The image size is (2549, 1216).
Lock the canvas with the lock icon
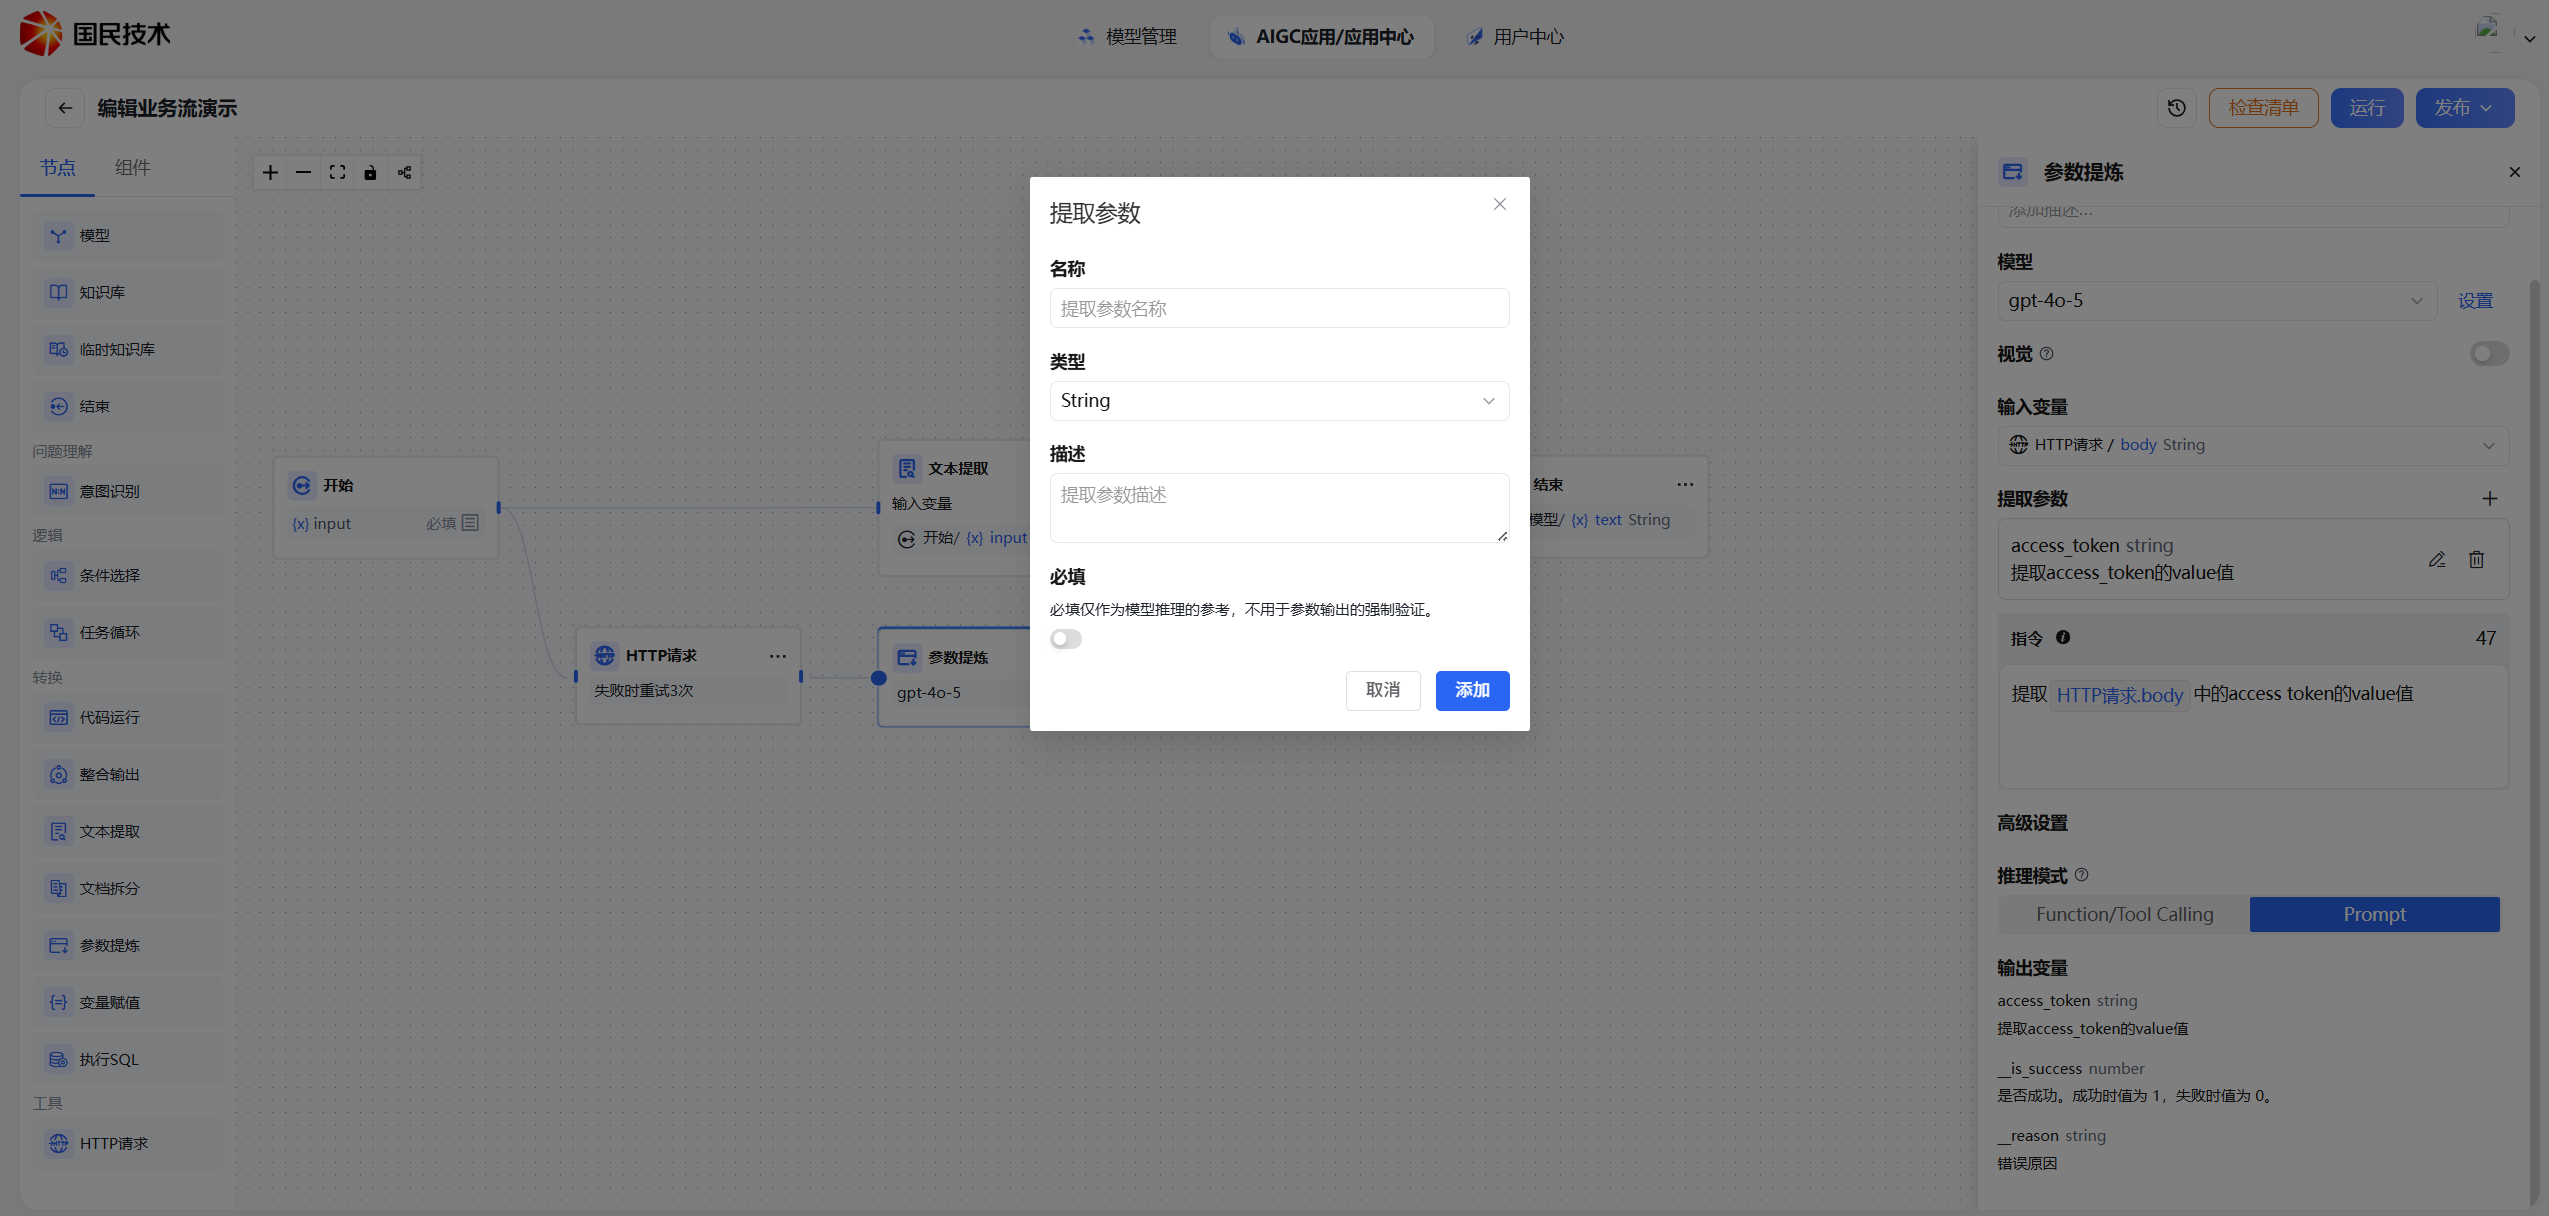tap(370, 172)
